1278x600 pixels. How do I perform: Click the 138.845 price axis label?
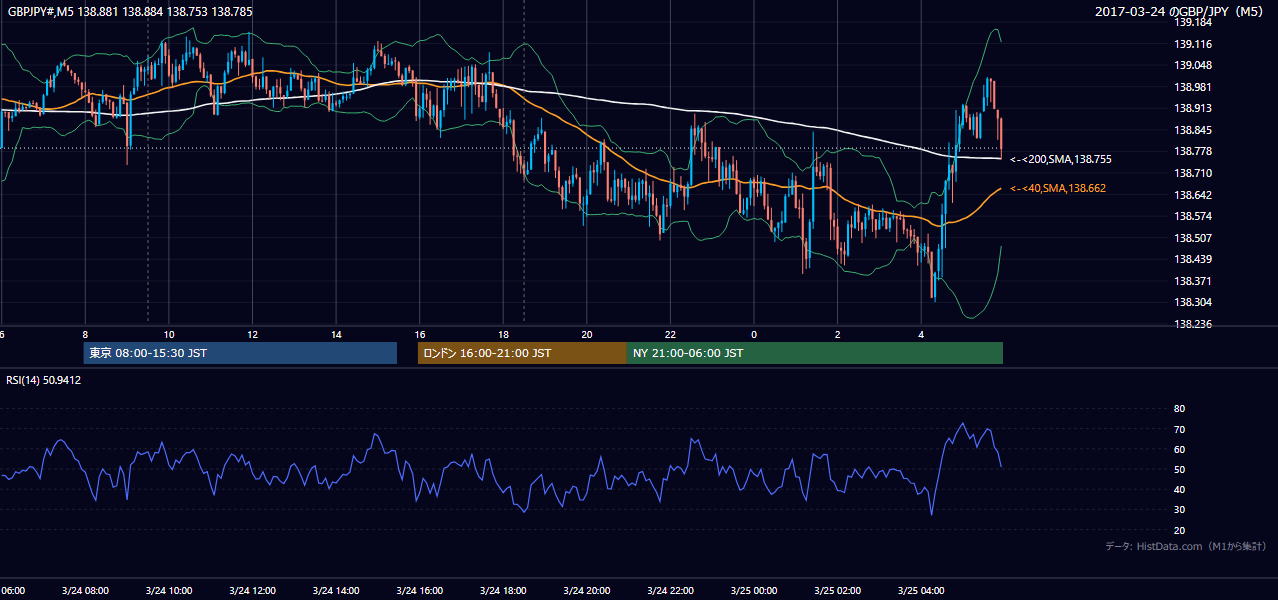[x=1193, y=130]
